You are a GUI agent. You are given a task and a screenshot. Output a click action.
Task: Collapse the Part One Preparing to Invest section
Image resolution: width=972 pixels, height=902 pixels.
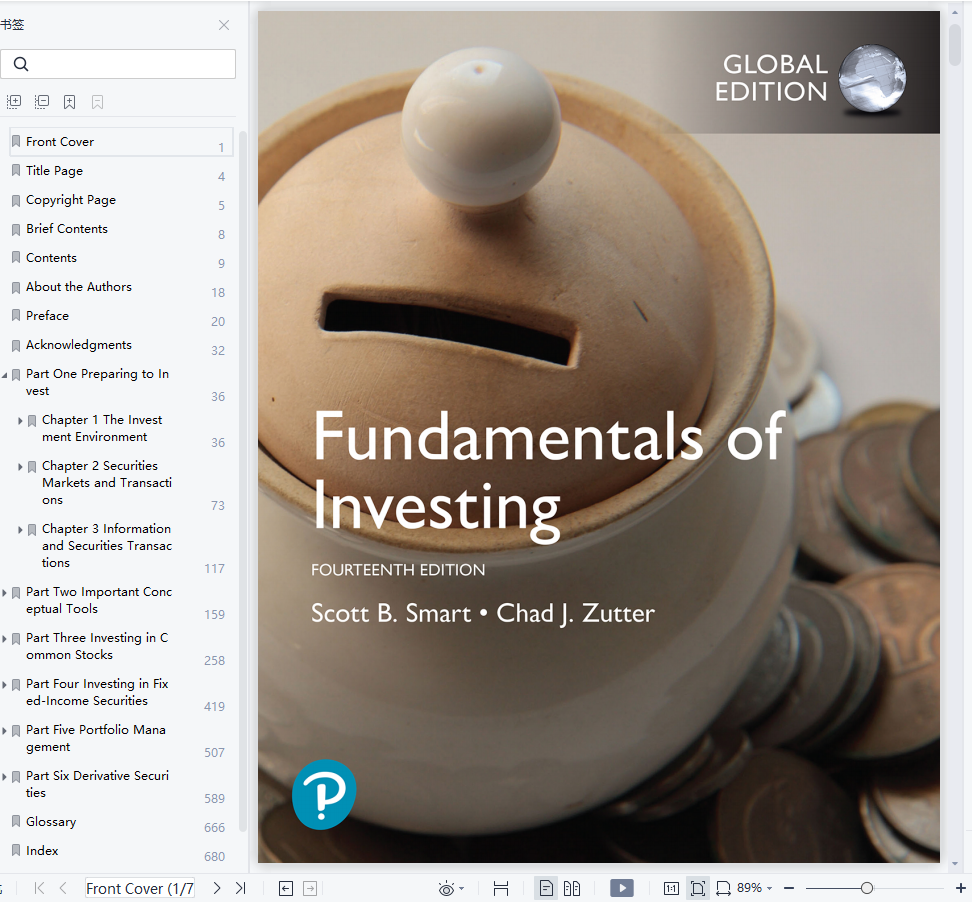point(4,375)
